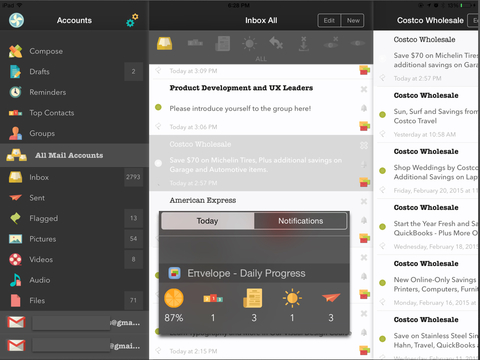Open the Drafts folder
Viewport: 480px width, 360px height.
pyautogui.click(x=74, y=72)
